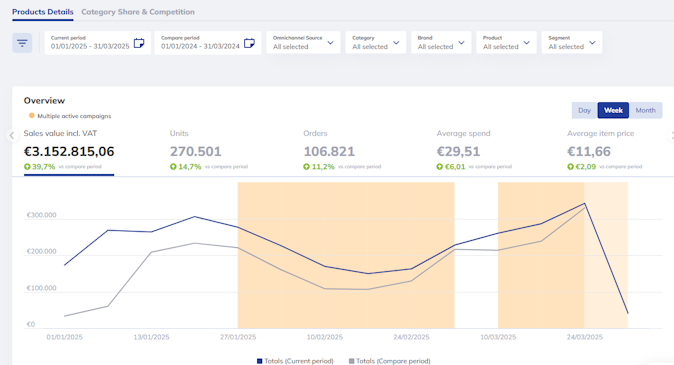Open the filter settings icon button
Viewport: 674px width, 365px height.
click(x=22, y=43)
